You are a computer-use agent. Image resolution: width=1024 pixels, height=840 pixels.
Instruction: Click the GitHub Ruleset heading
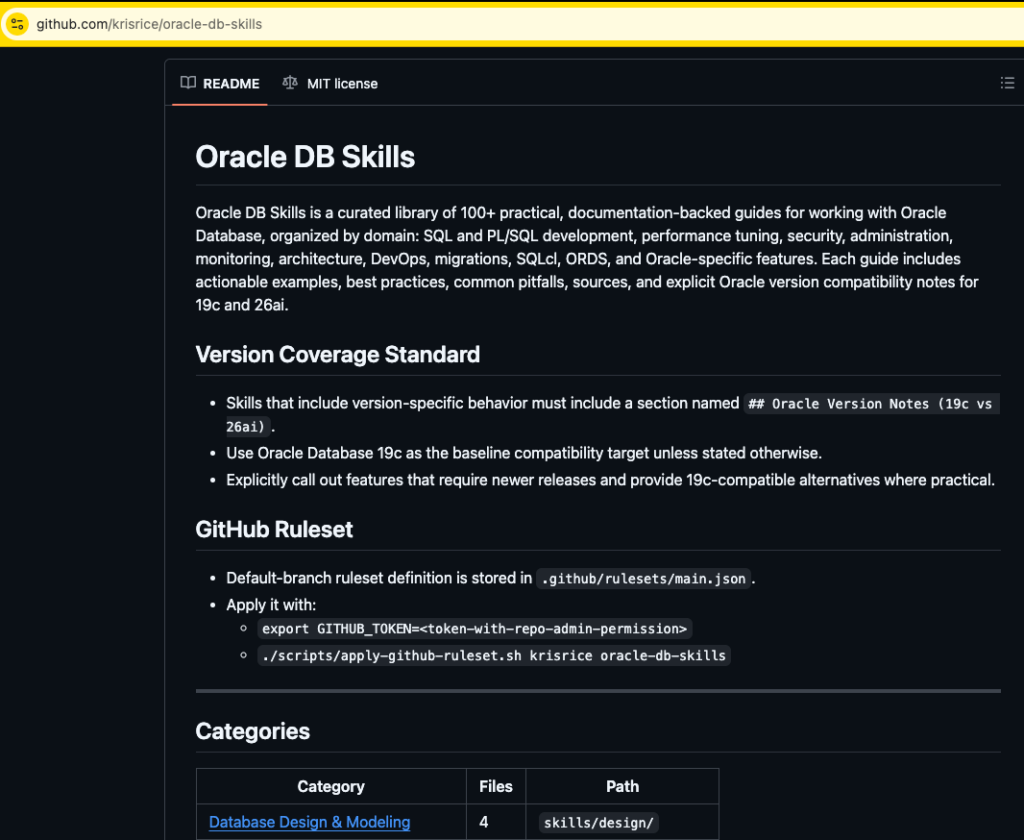(274, 530)
